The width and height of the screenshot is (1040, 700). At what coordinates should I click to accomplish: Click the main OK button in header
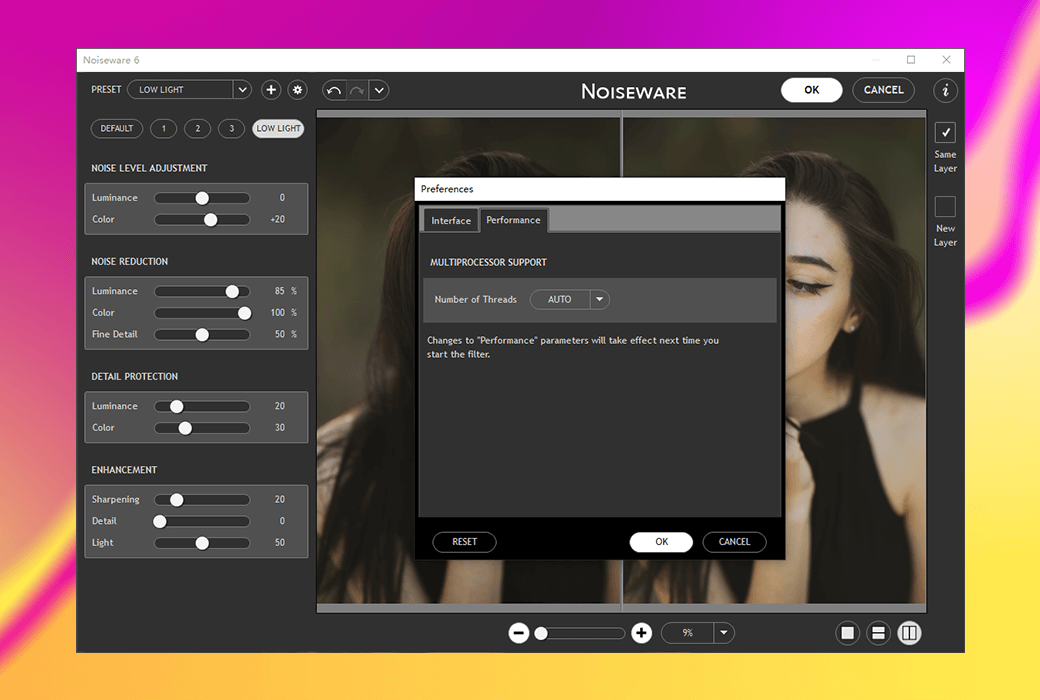812,90
